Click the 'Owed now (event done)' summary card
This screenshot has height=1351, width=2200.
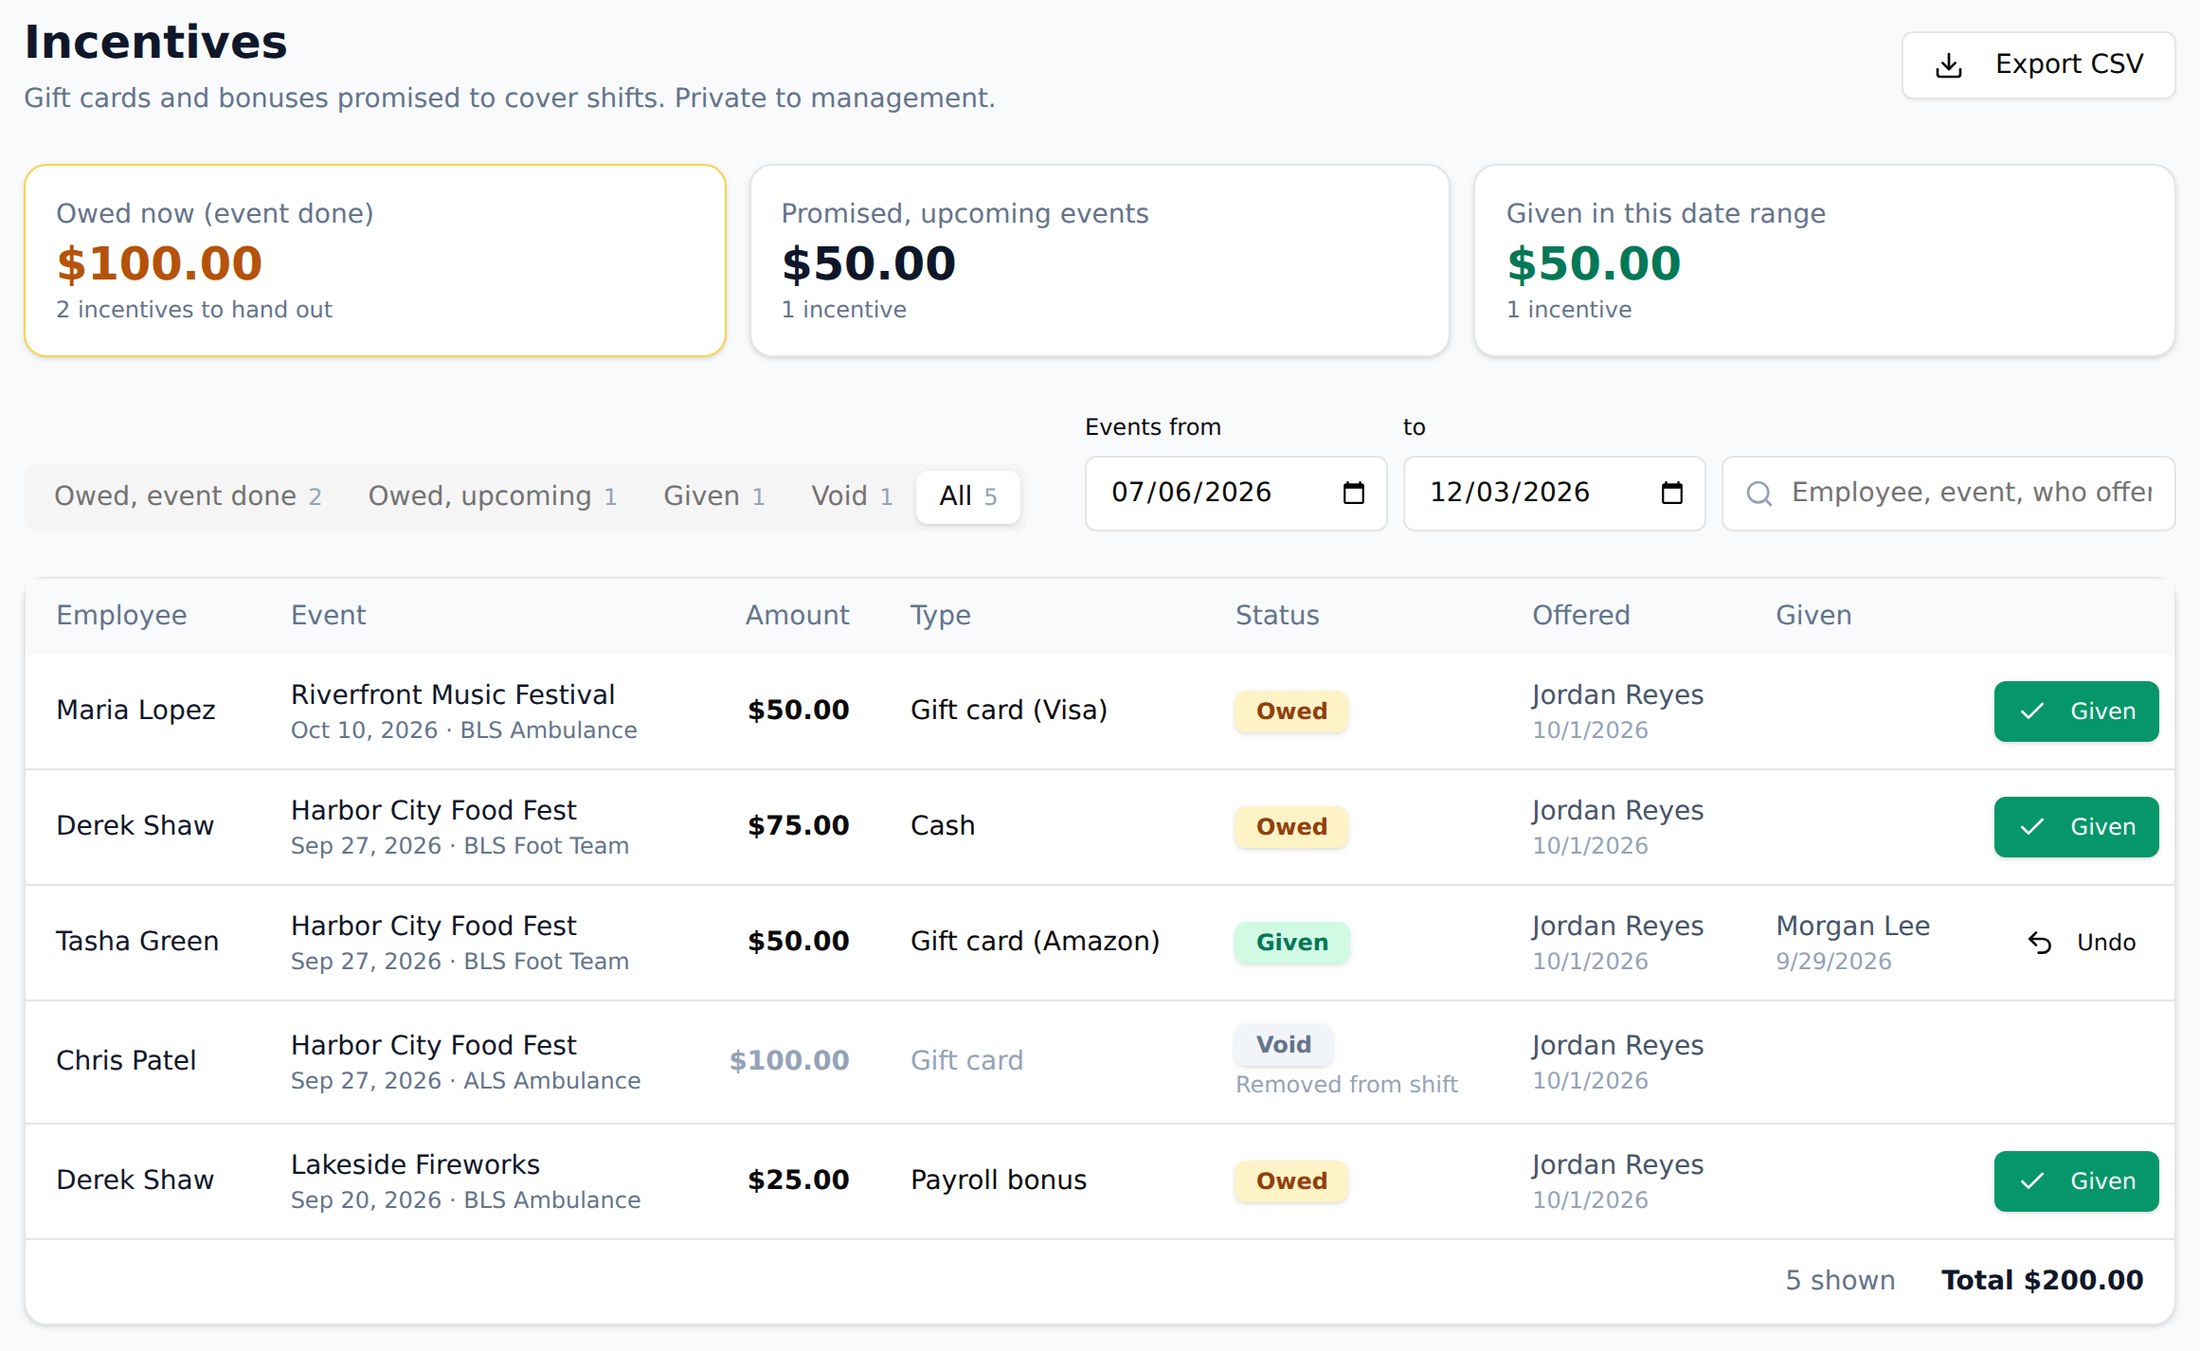(375, 260)
